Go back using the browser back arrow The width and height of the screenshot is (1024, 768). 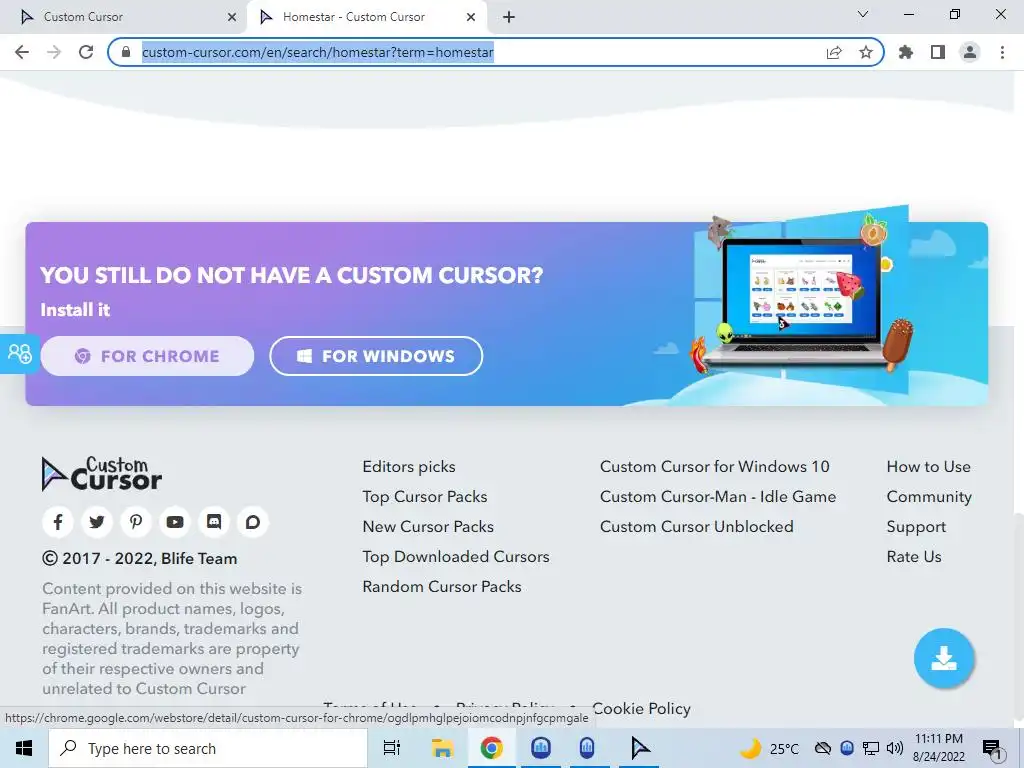(x=22, y=52)
